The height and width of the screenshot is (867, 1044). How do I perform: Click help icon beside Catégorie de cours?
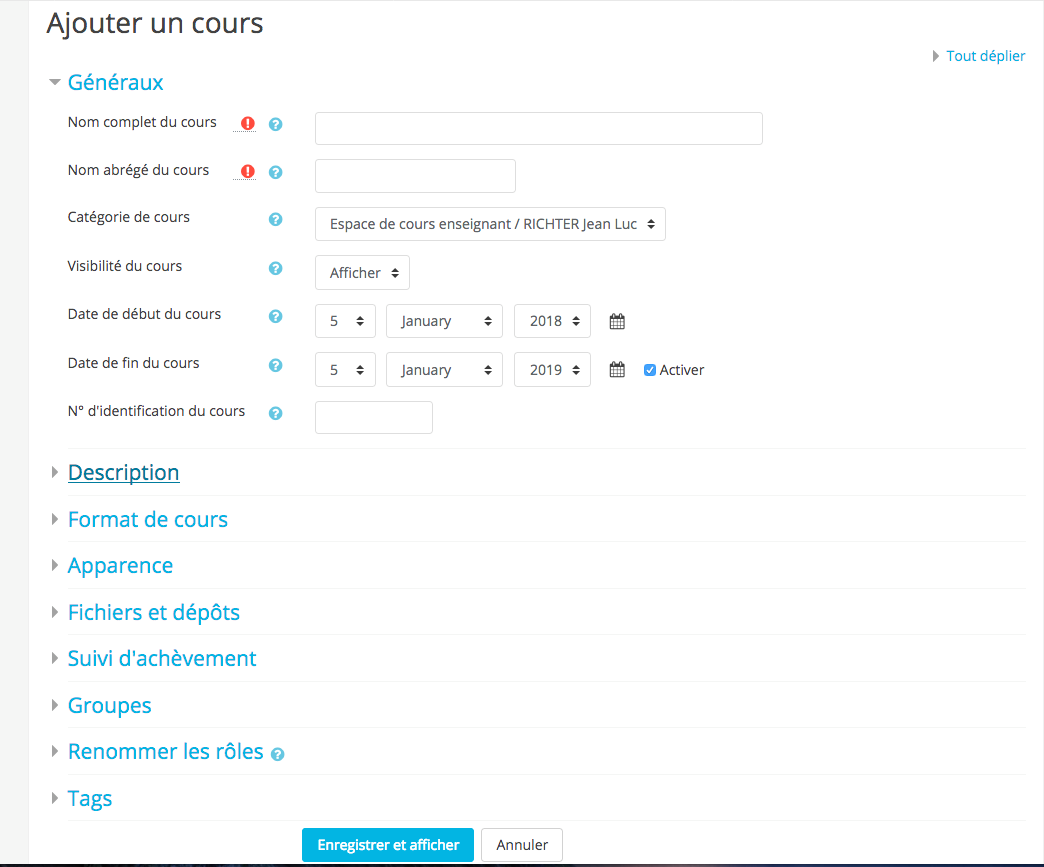[276, 219]
